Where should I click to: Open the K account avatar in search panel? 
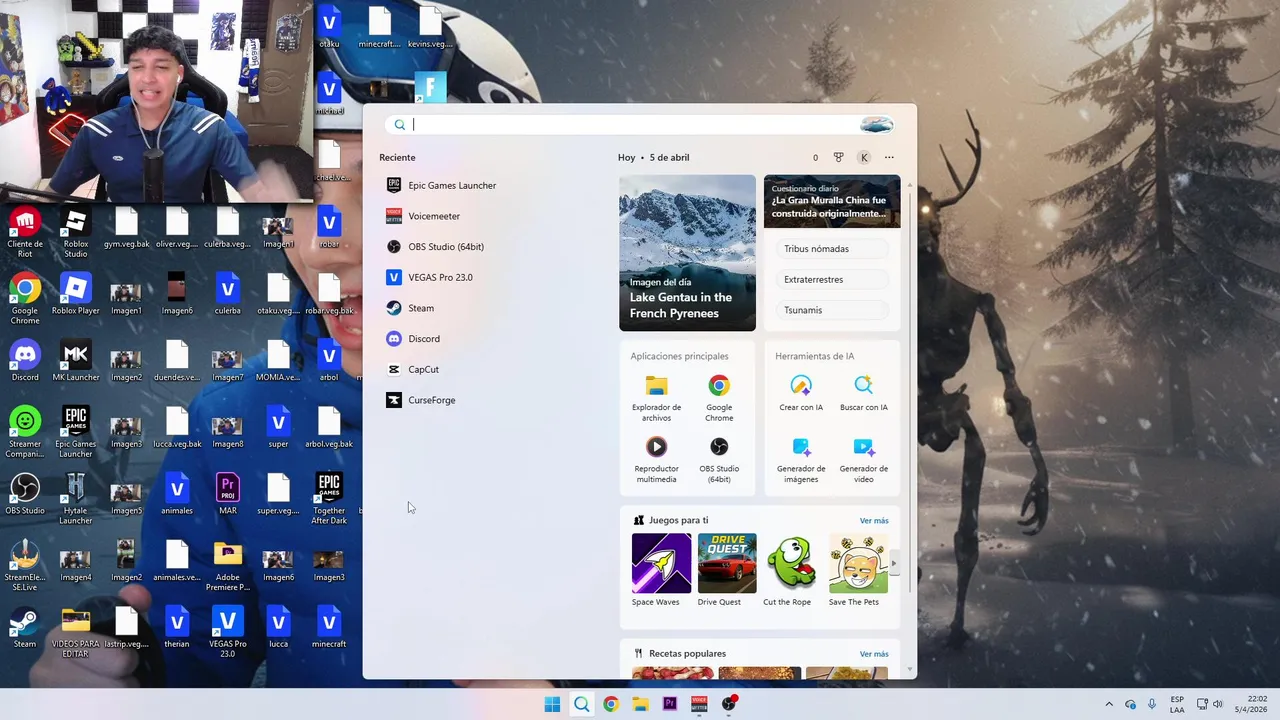point(864,157)
